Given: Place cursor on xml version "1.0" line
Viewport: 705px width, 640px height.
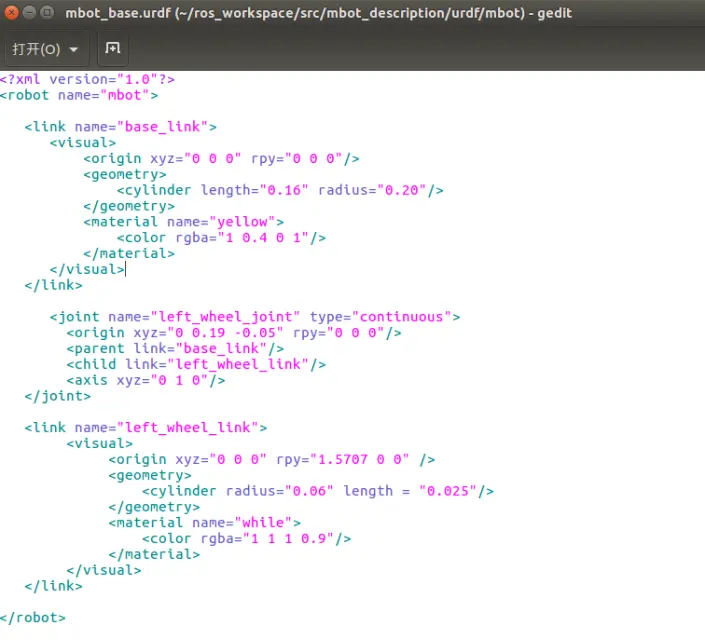Looking at the screenshot, I should 87,80.
